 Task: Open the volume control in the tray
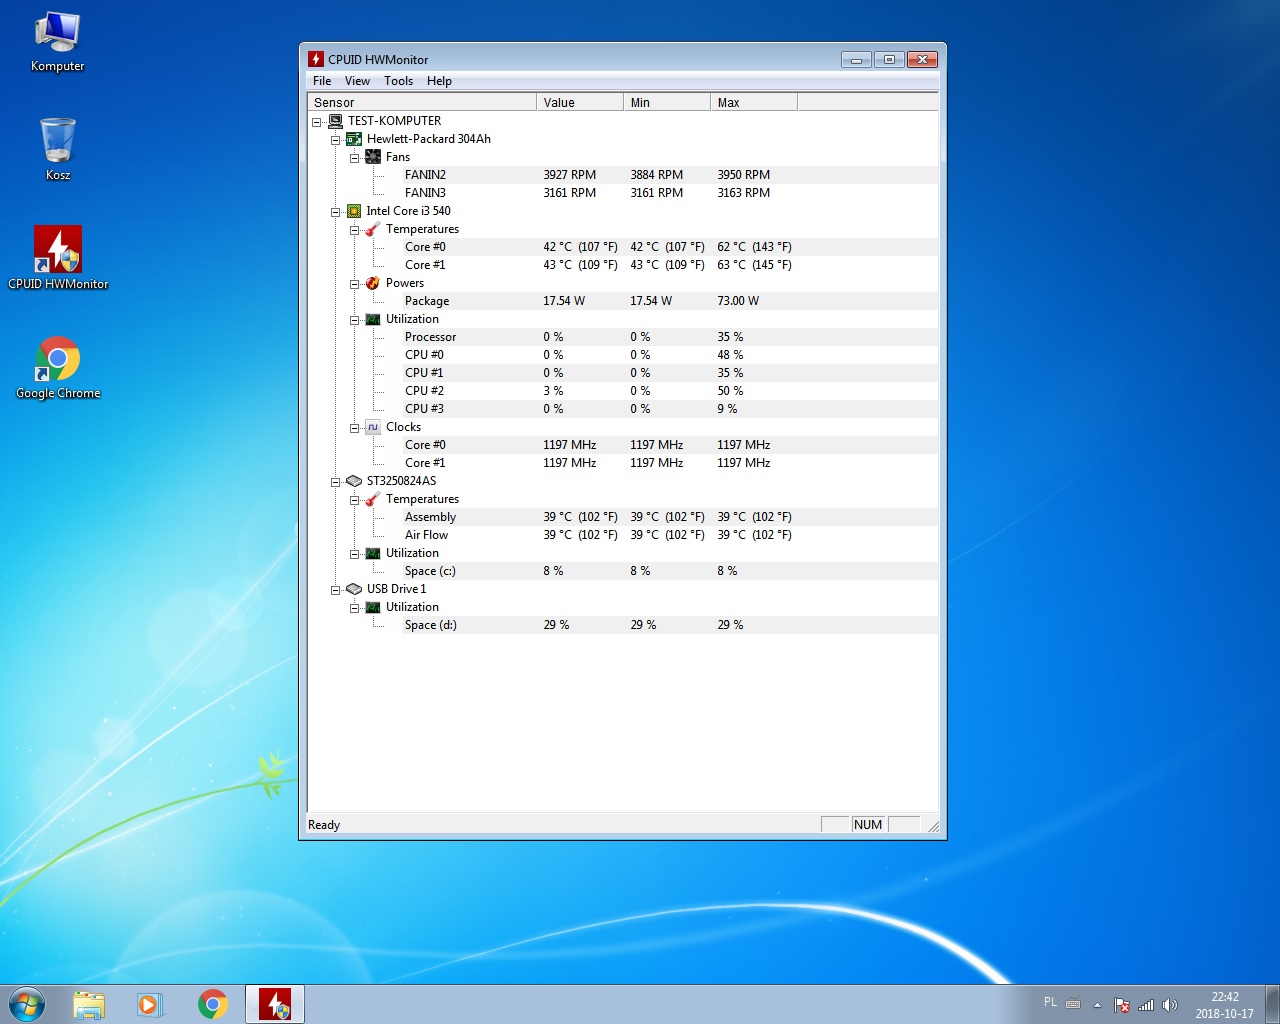(1170, 1005)
